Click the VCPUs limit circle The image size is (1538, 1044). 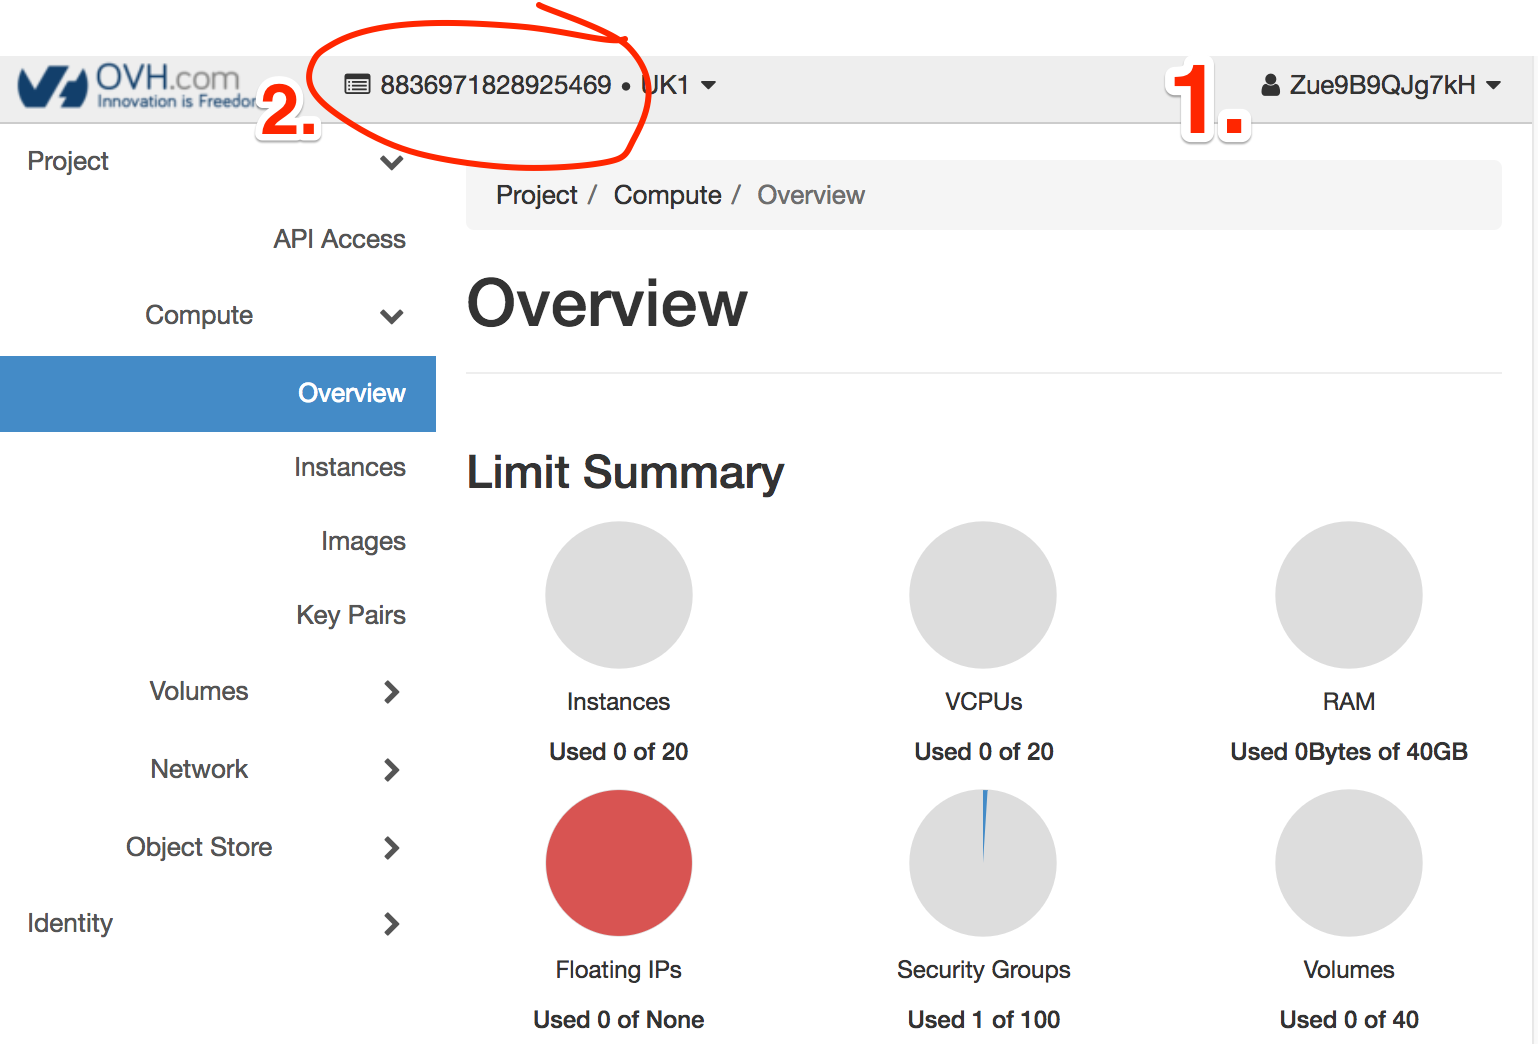pos(983,594)
